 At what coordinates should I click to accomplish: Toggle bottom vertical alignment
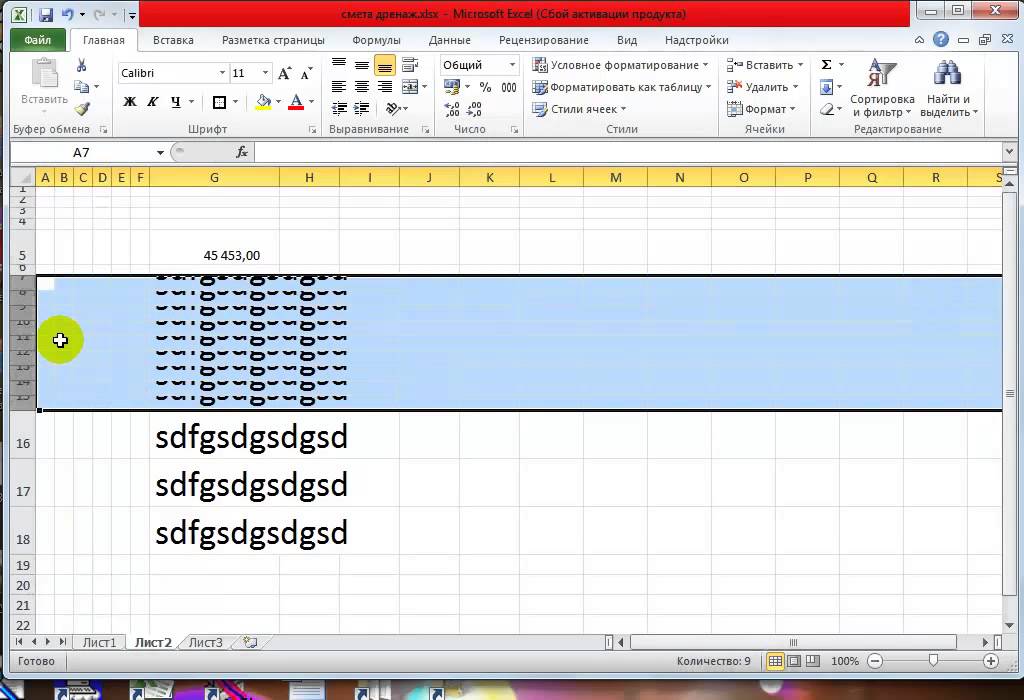tap(385, 65)
